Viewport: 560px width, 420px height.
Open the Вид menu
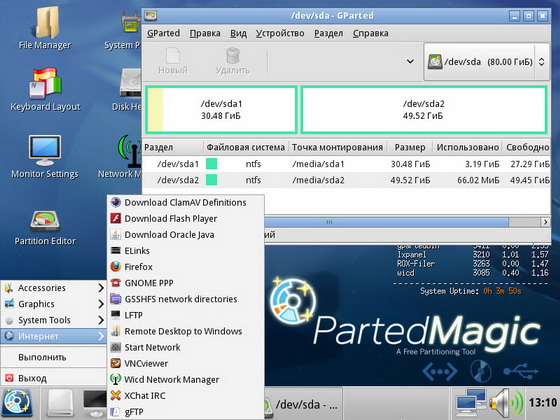point(238,33)
